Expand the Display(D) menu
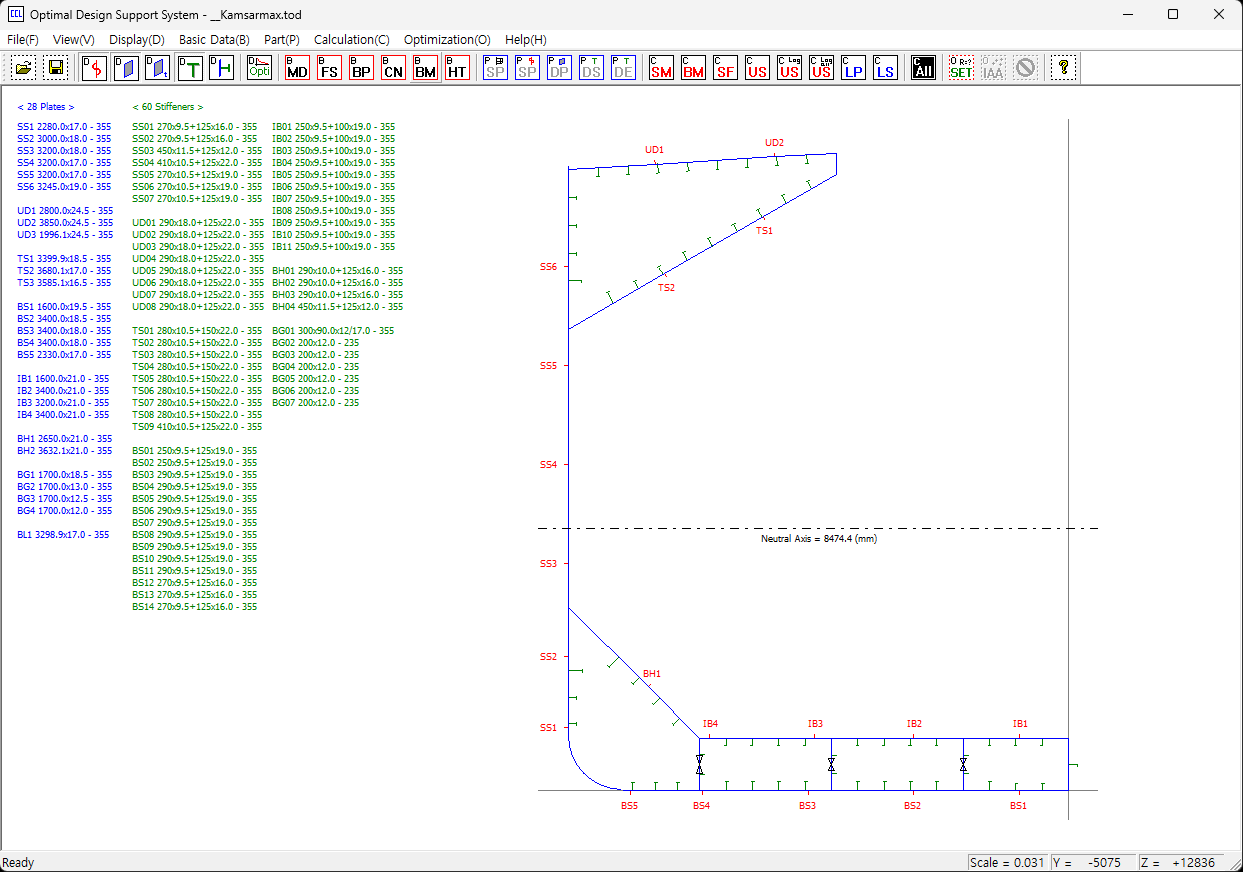Image resolution: width=1243 pixels, height=872 pixels. coord(137,39)
